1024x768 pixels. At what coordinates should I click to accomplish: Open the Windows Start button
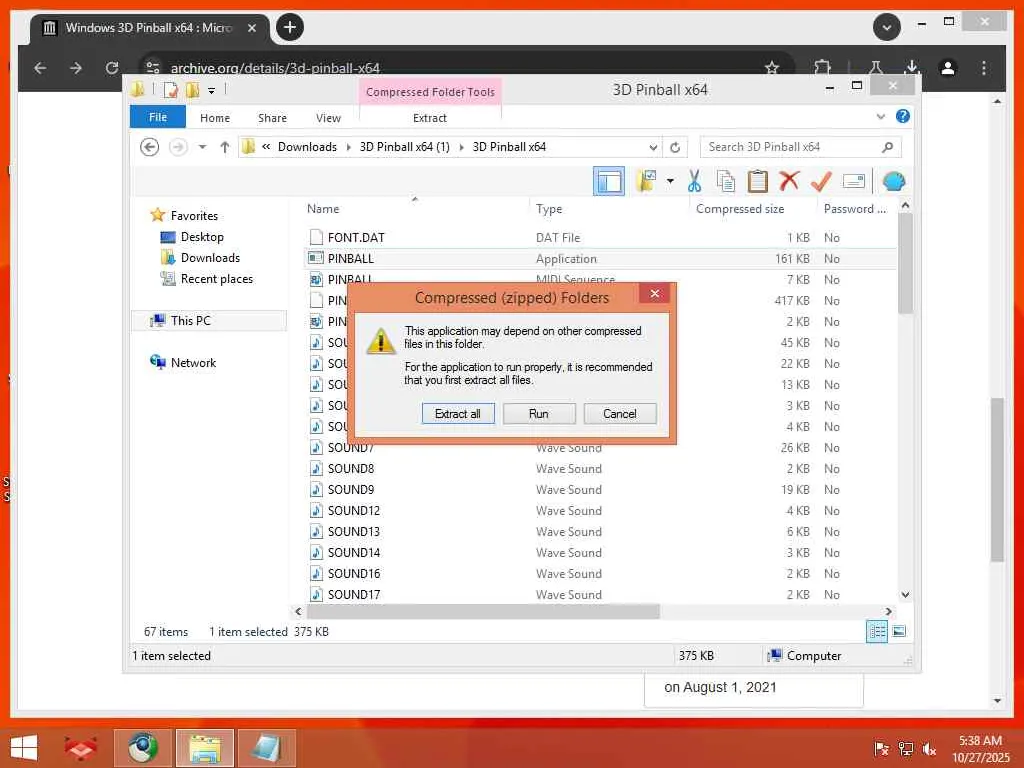point(24,748)
